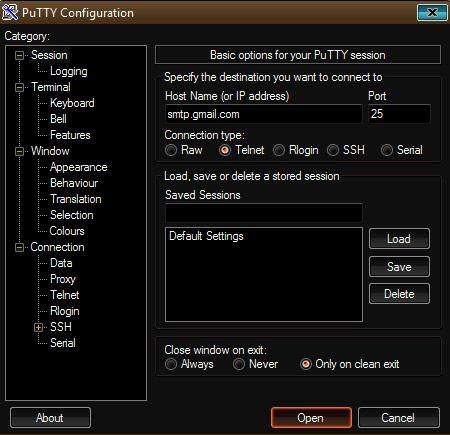The width and height of the screenshot is (450, 435).
Task: Open the Connection category
Action: pos(57,247)
